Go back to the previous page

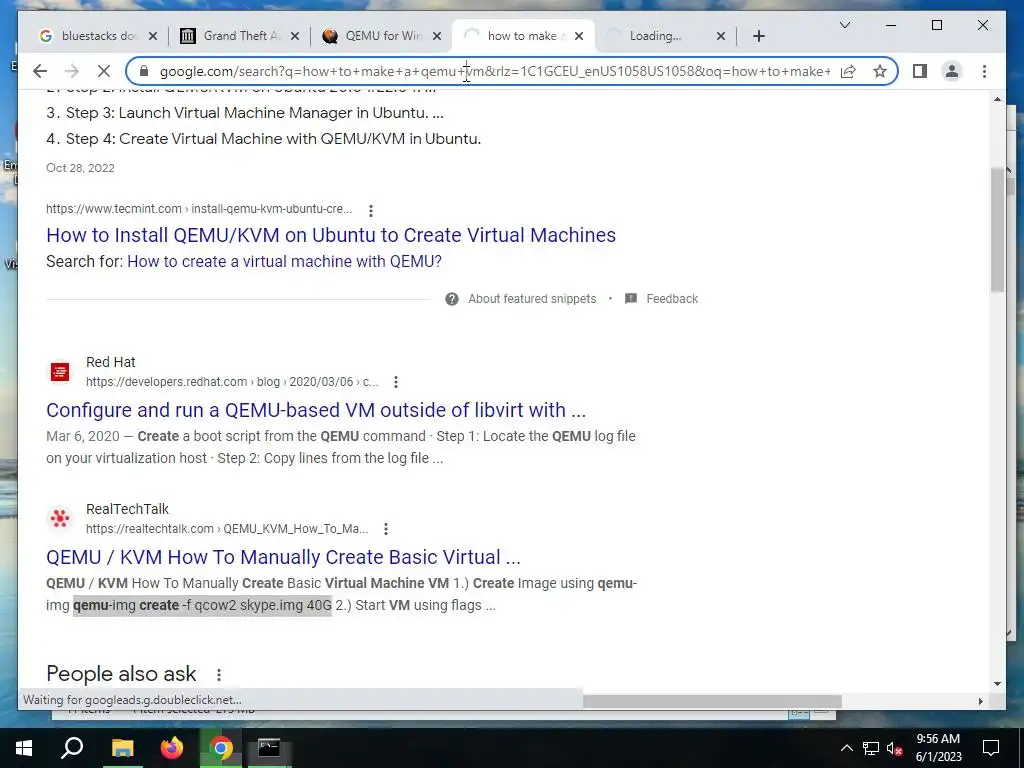40,71
